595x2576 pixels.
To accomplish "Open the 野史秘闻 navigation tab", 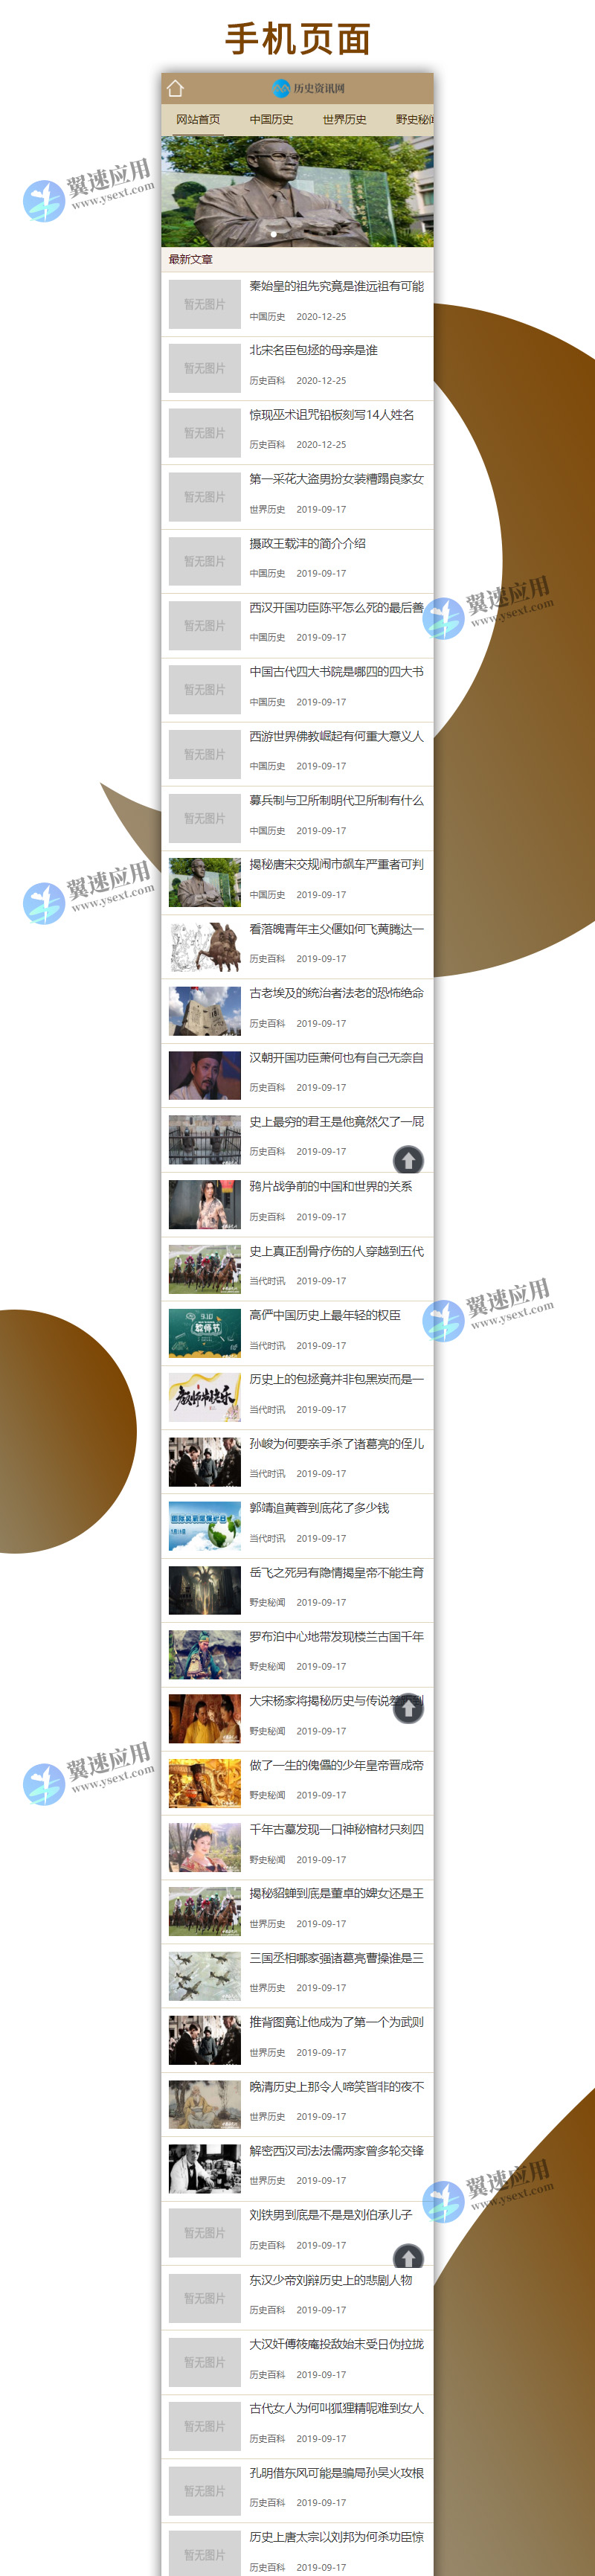I will [x=413, y=119].
